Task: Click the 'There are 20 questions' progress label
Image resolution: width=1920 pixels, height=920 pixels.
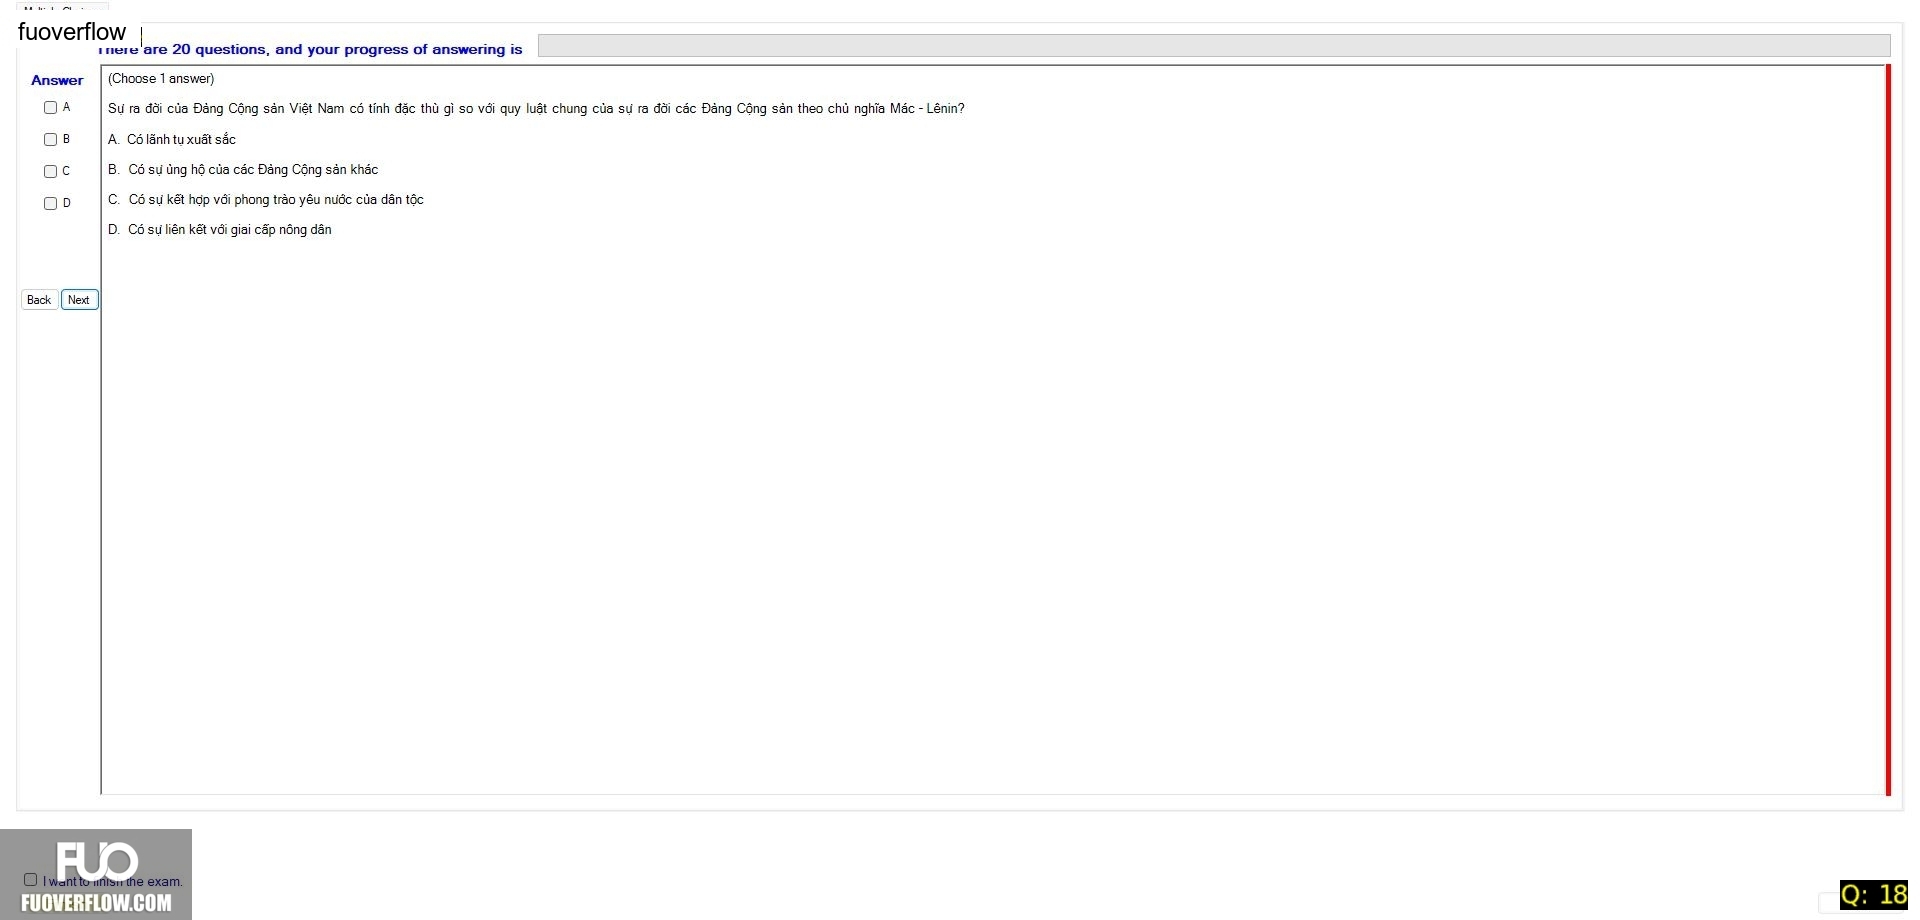Action: click(310, 49)
